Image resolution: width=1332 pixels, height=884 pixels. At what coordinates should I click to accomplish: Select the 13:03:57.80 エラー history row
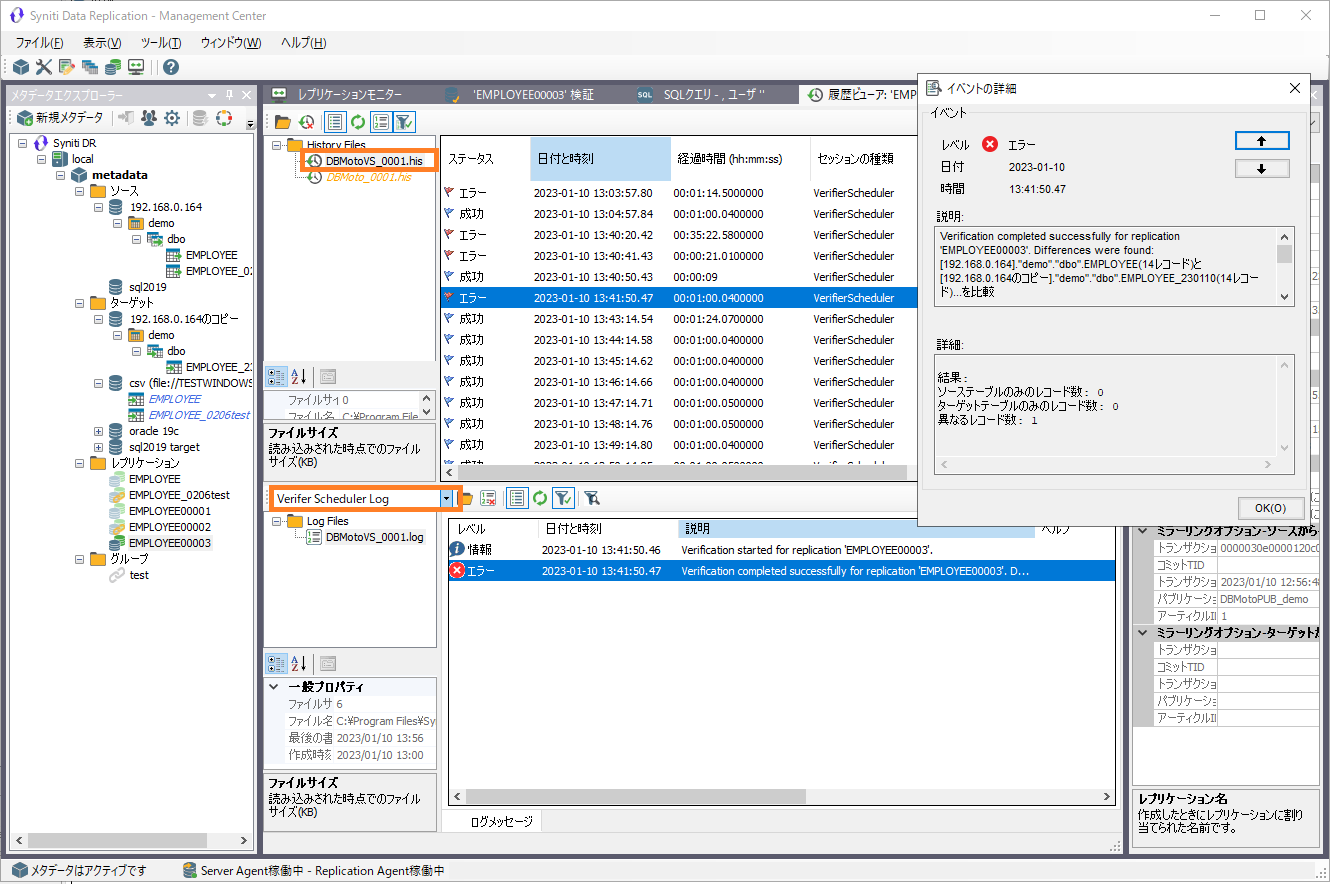[679, 193]
